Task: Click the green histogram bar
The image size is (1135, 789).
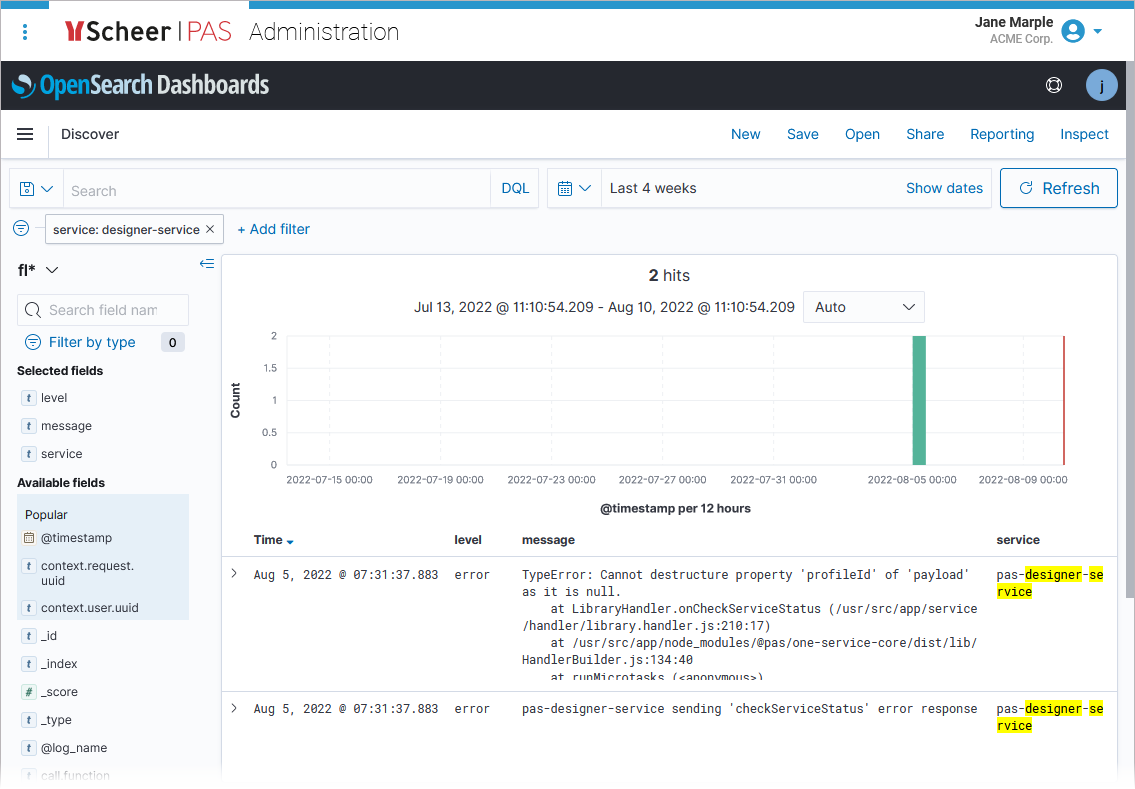Action: [919, 400]
